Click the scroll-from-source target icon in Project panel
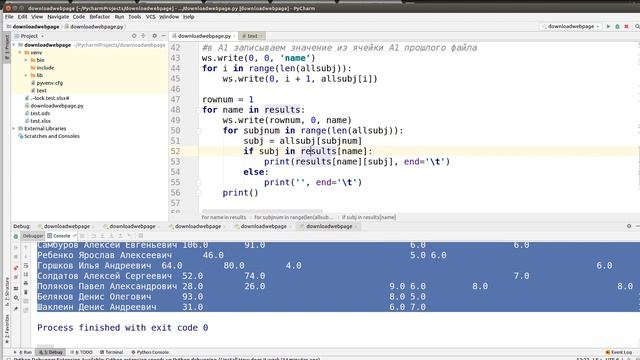The width and height of the screenshot is (640, 360). tap(134, 36)
